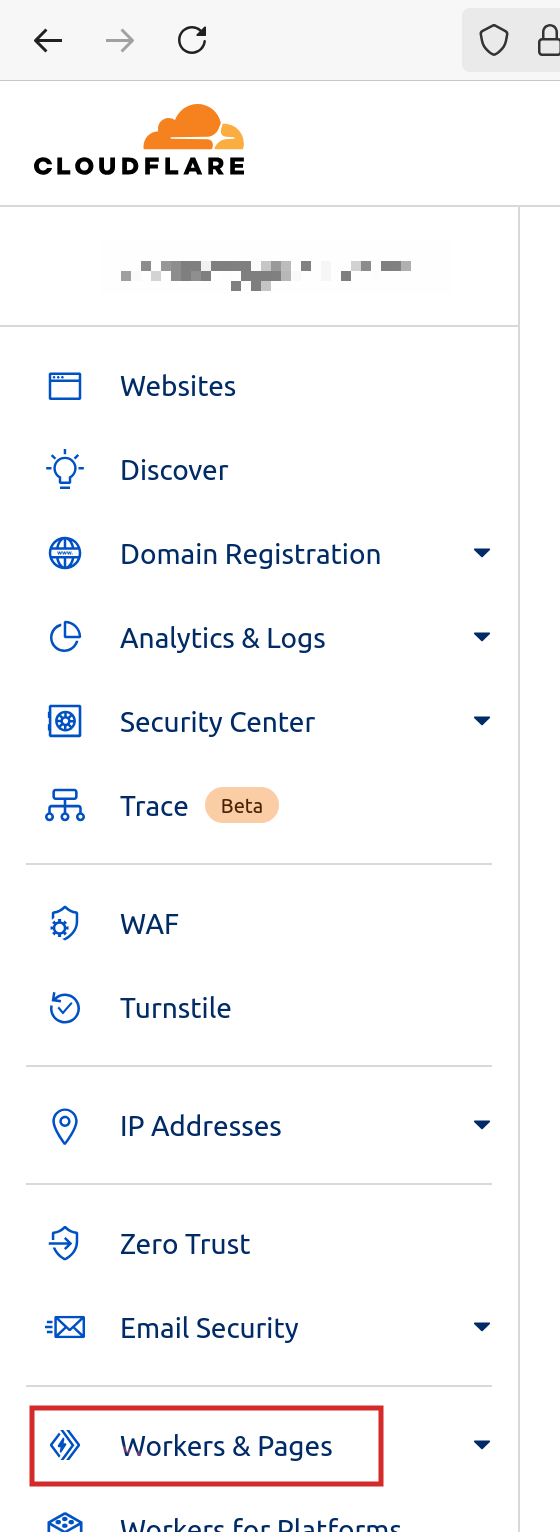The image size is (560, 1532).
Task: Click the browser forward arrow
Action: (x=120, y=40)
